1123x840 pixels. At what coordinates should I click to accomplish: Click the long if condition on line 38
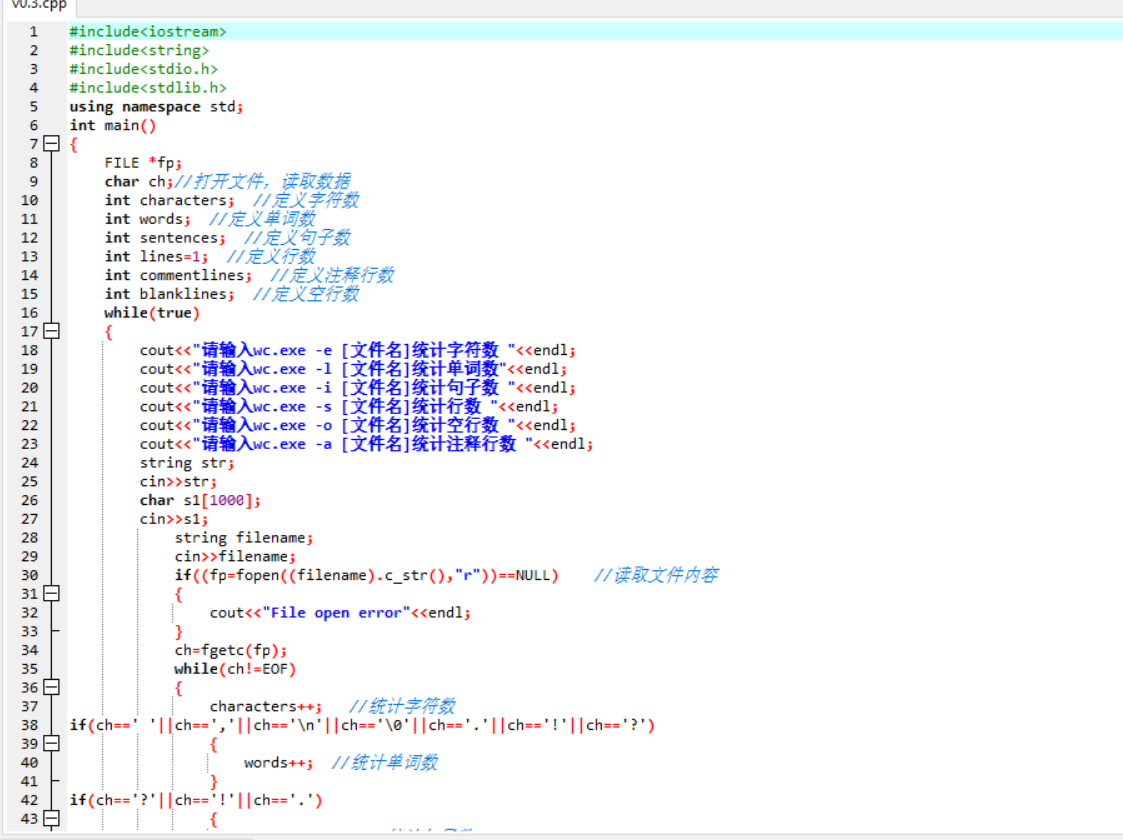pyautogui.click(x=362, y=725)
